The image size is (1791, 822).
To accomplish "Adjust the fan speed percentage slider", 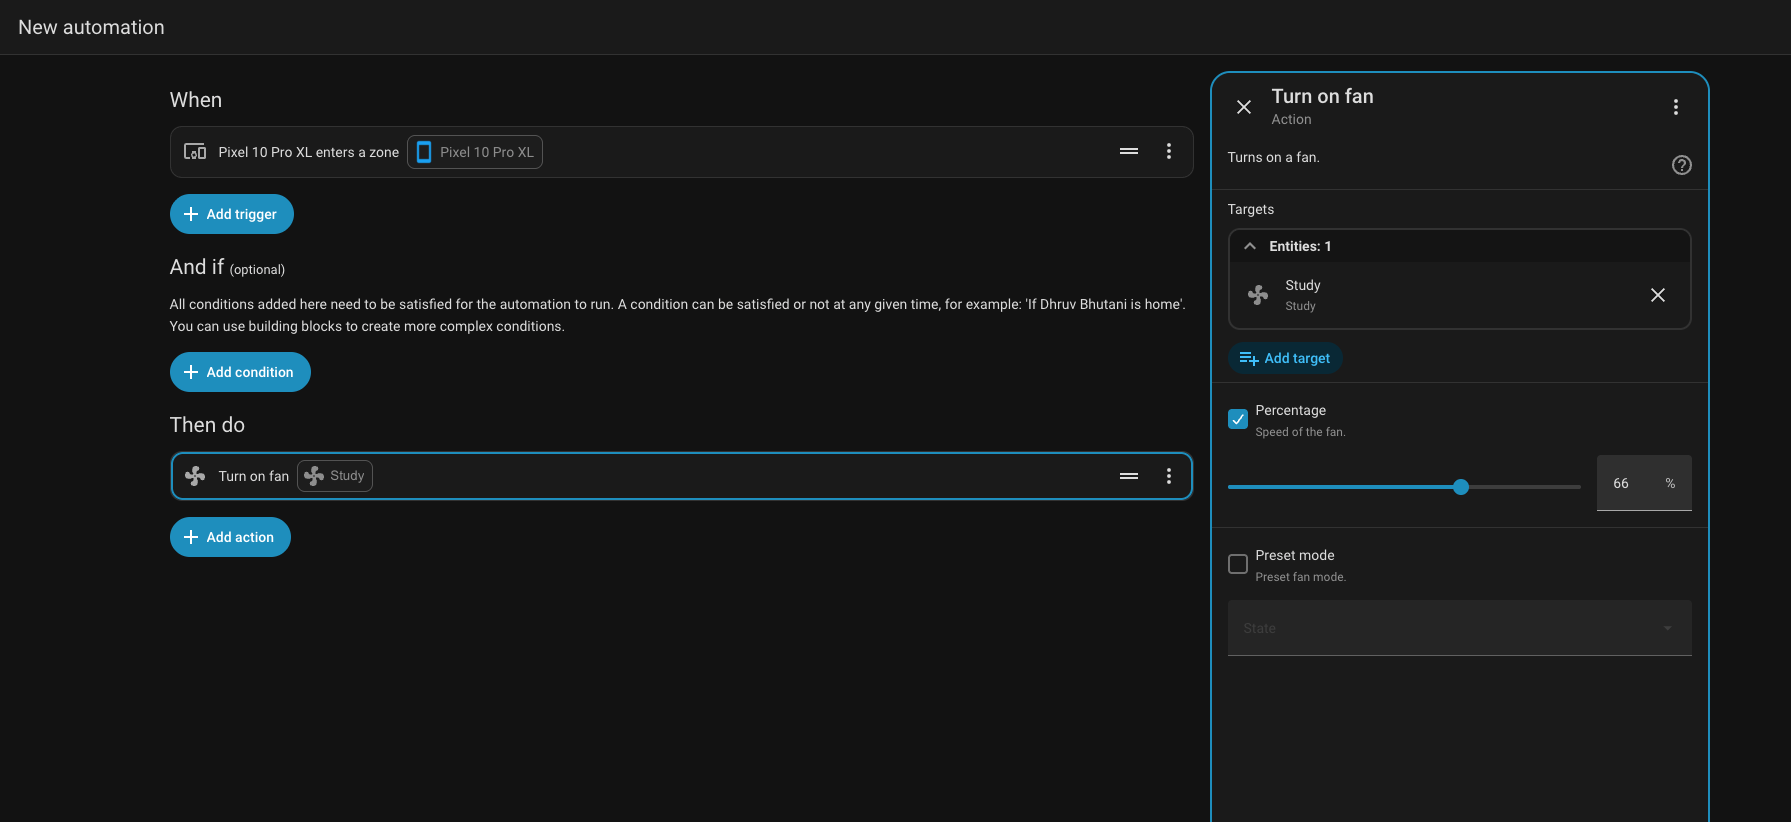I will [1403, 487].
